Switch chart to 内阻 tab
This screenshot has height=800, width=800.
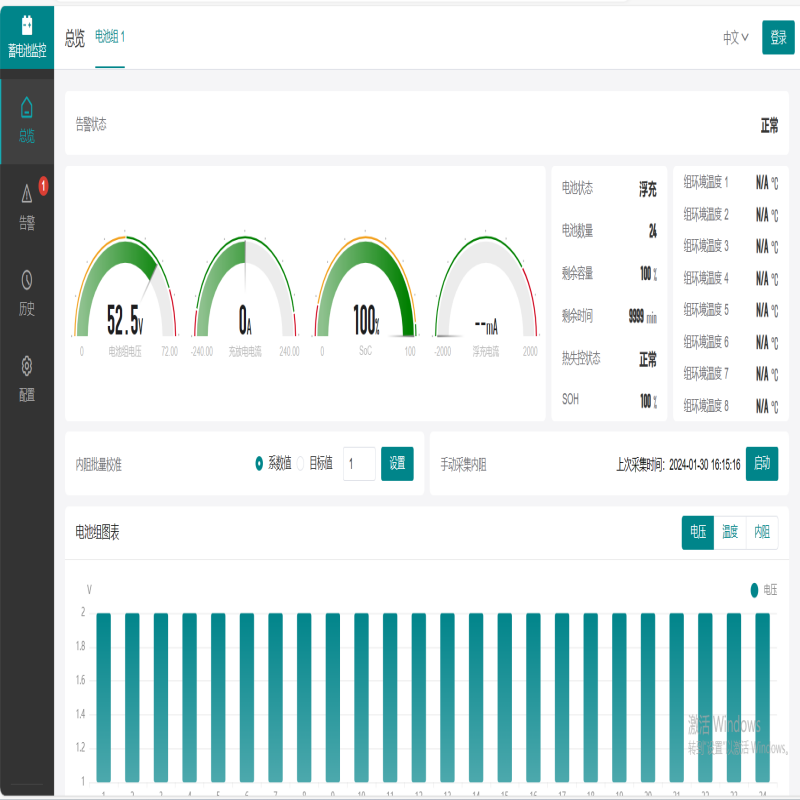762,533
